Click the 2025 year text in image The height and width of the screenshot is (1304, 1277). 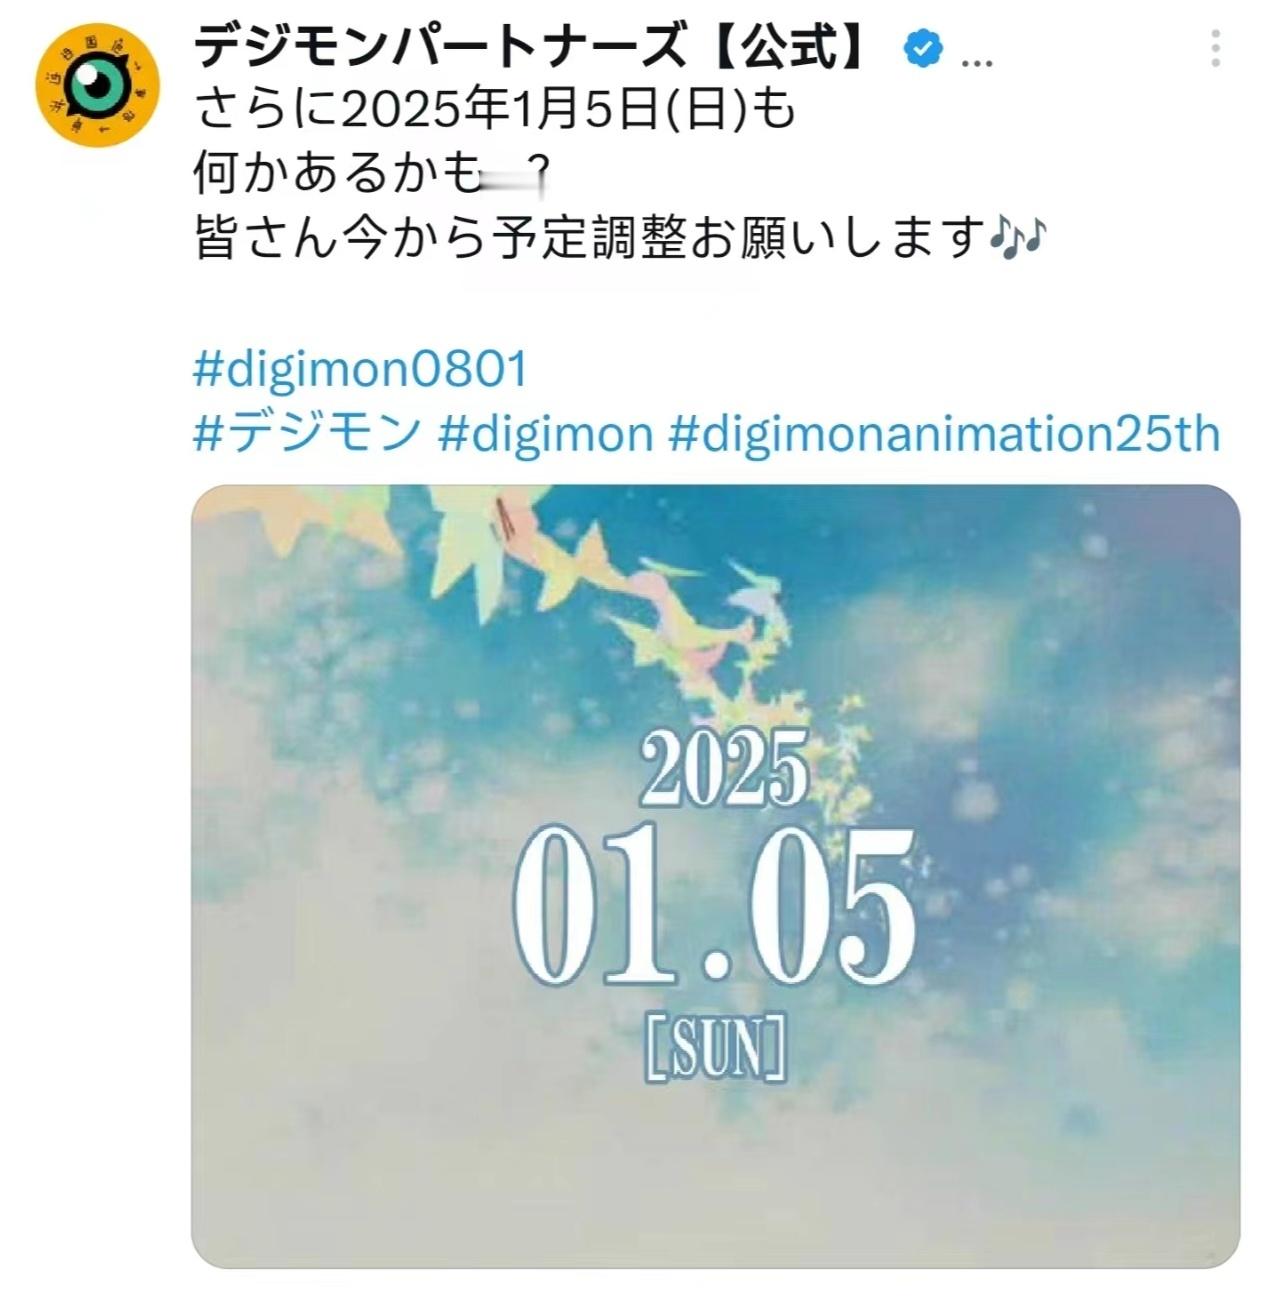[x=724, y=768]
